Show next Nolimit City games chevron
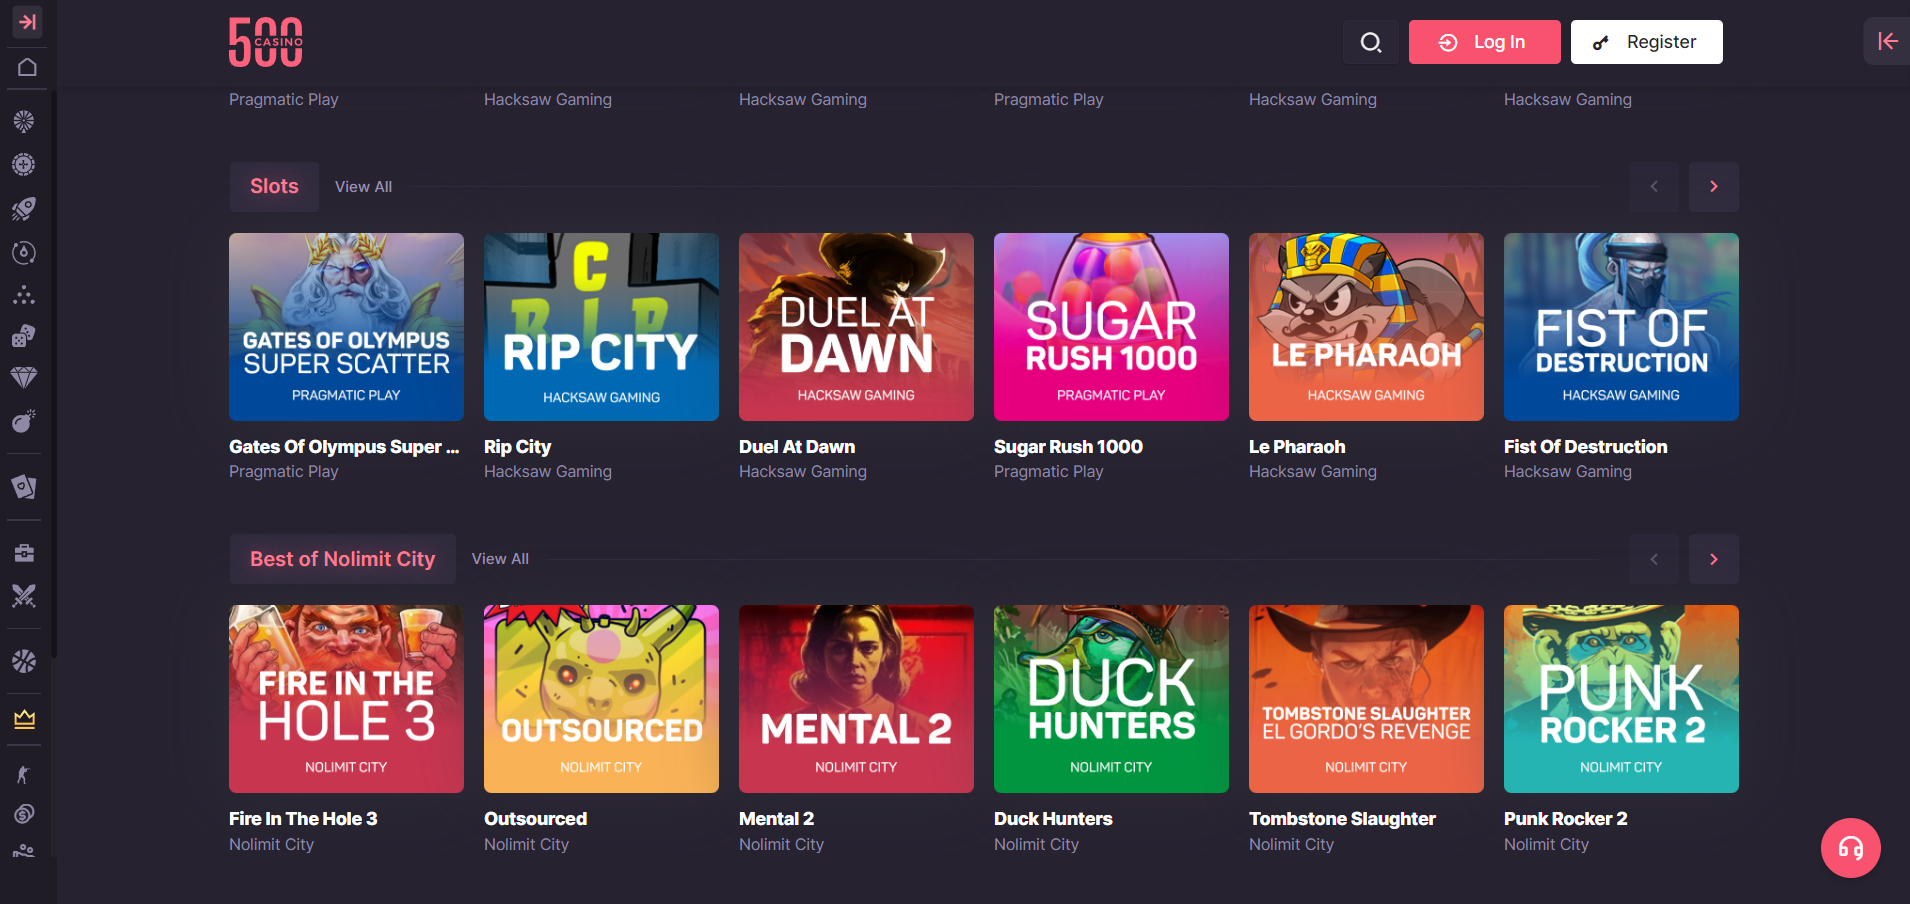 pos(1713,559)
